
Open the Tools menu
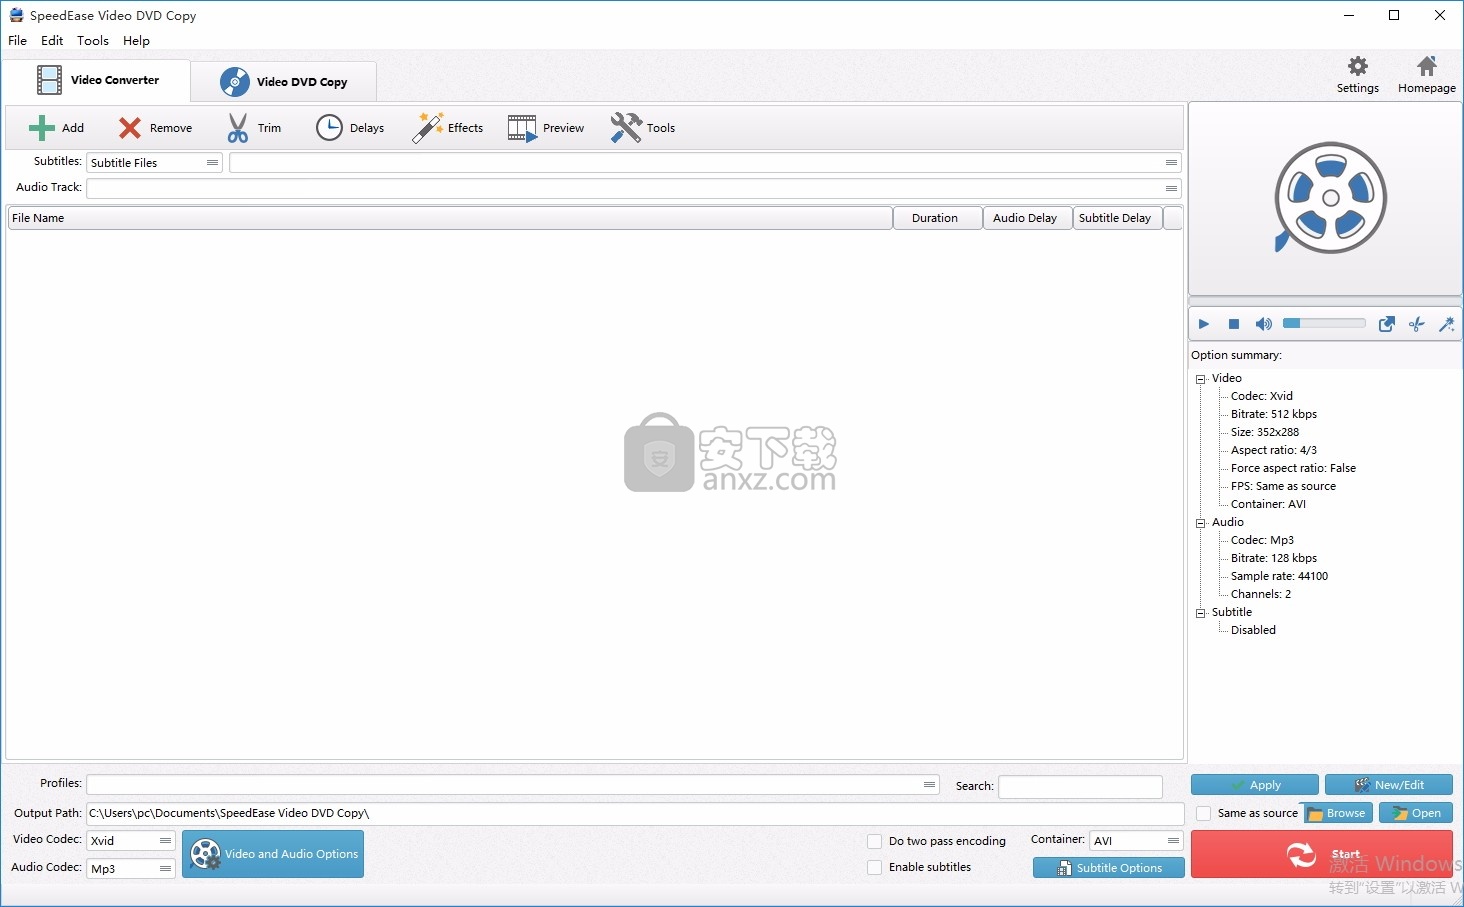tap(93, 41)
